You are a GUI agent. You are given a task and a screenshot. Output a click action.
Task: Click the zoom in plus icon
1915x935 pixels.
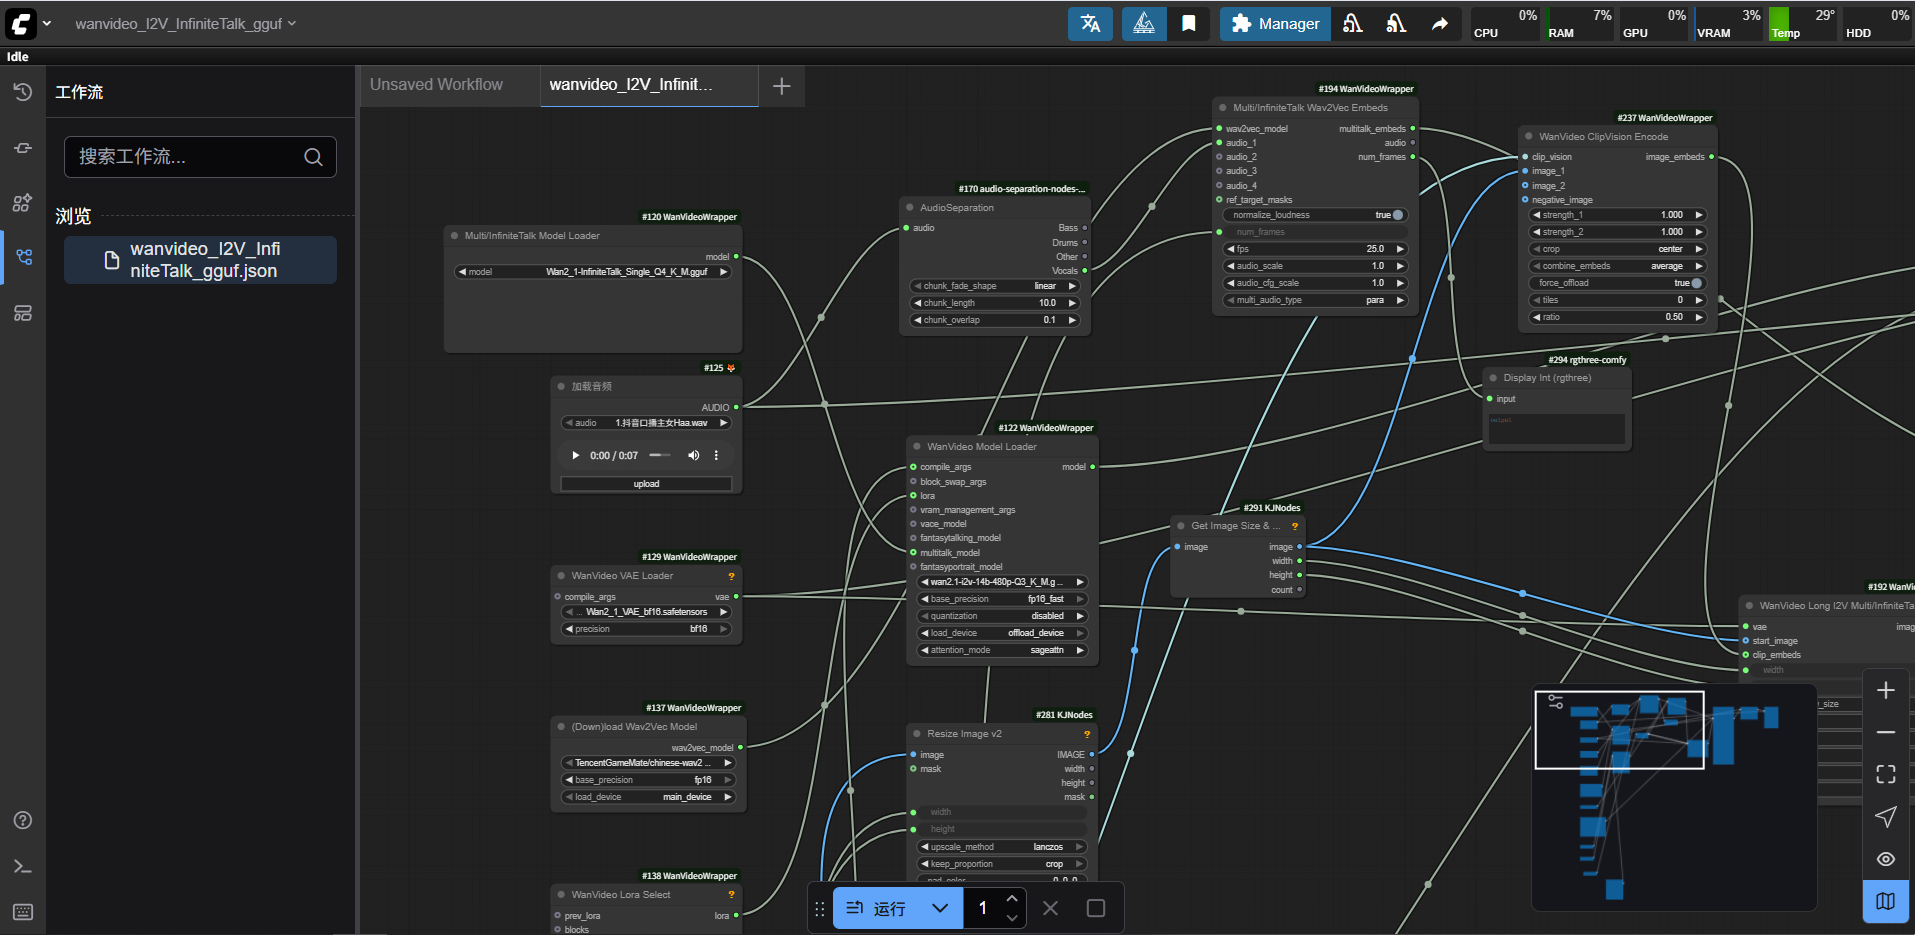pos(1885,691)
